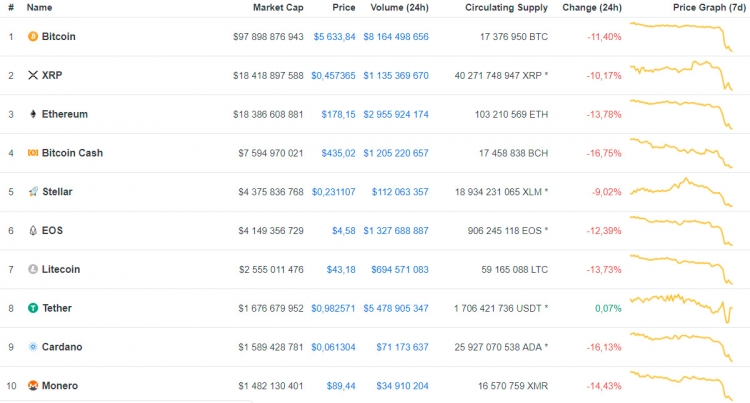Click Bitcoin Cash change -16,75%

604,153
